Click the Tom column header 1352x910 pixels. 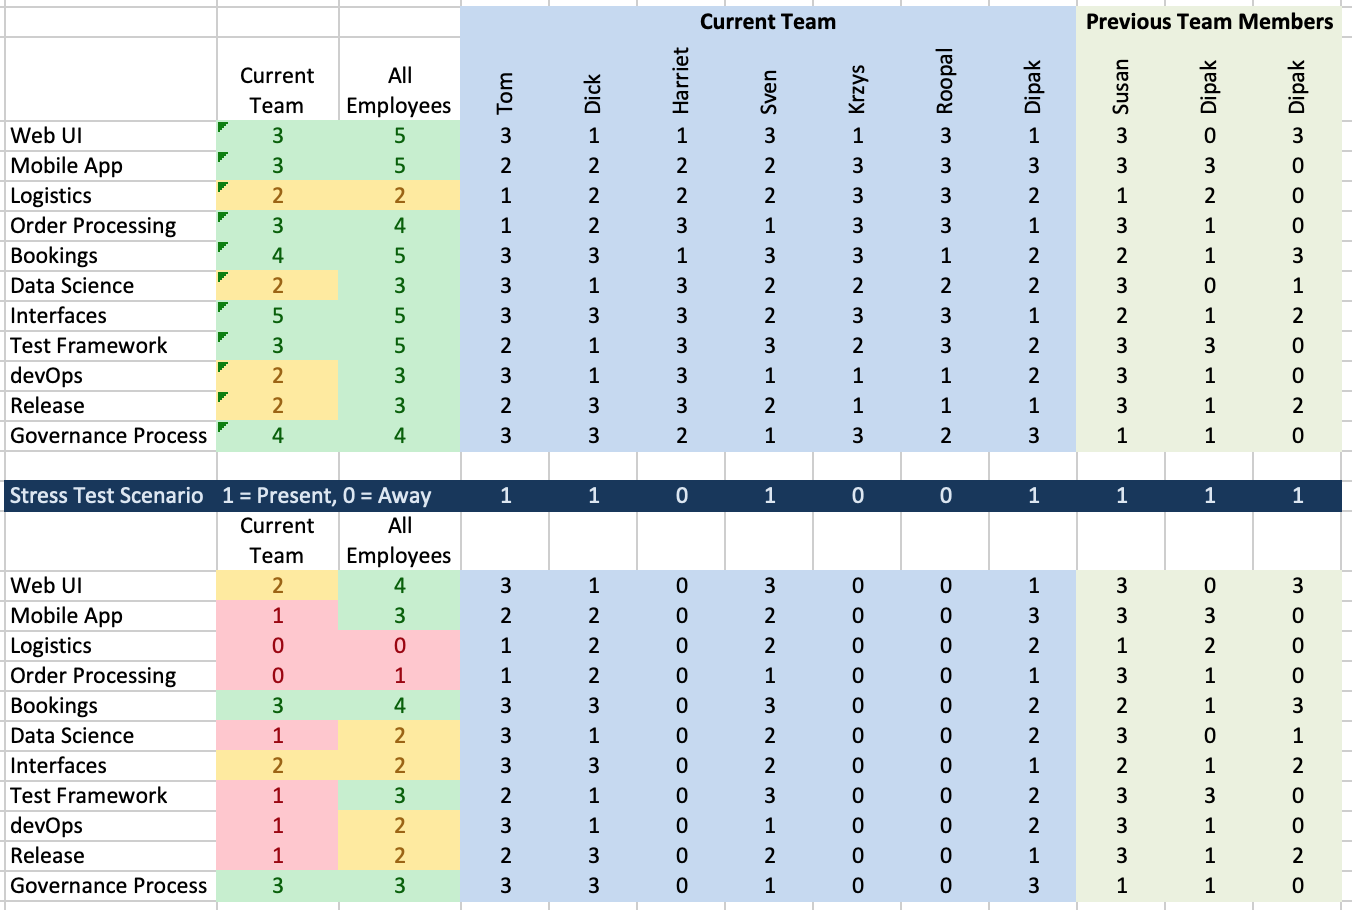point(505,92)
